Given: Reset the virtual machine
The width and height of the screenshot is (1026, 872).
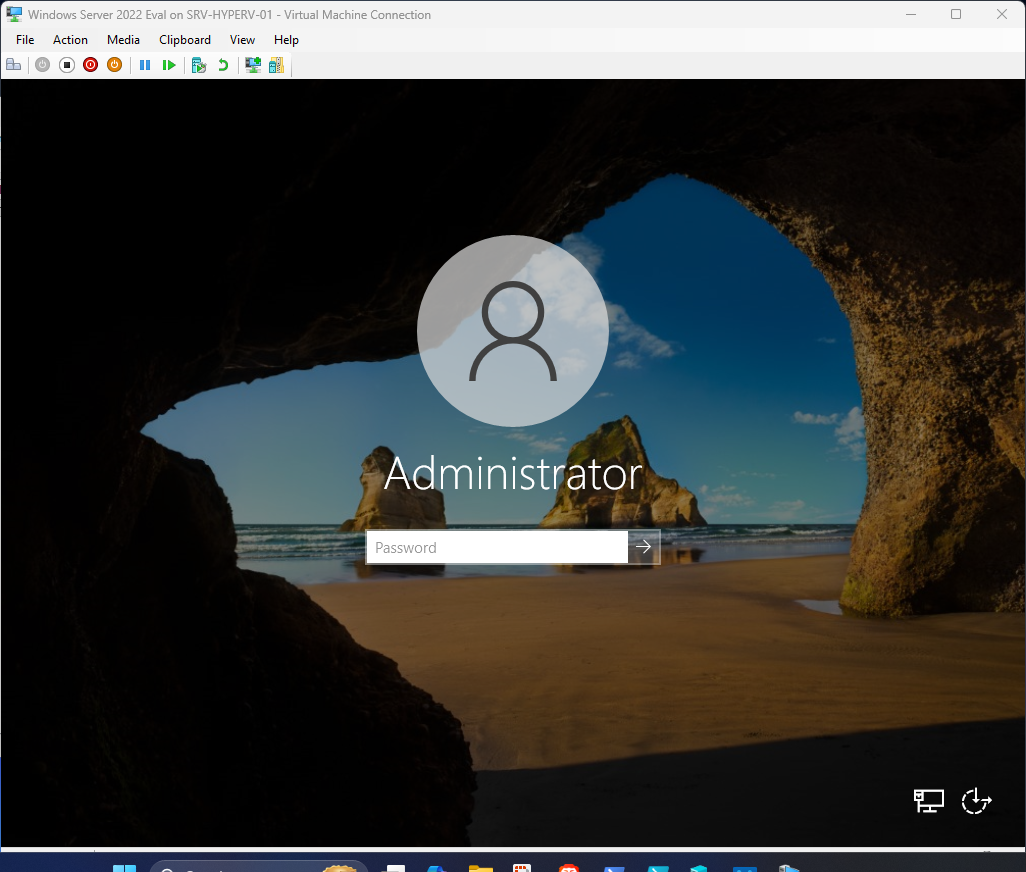Looking at the screenshot, I should [x=169, y=64].
